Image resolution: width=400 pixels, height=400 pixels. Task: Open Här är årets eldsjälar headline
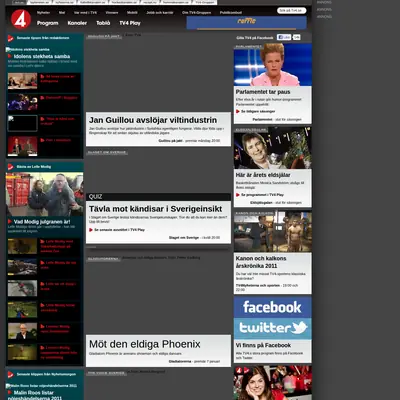(263, 175)
